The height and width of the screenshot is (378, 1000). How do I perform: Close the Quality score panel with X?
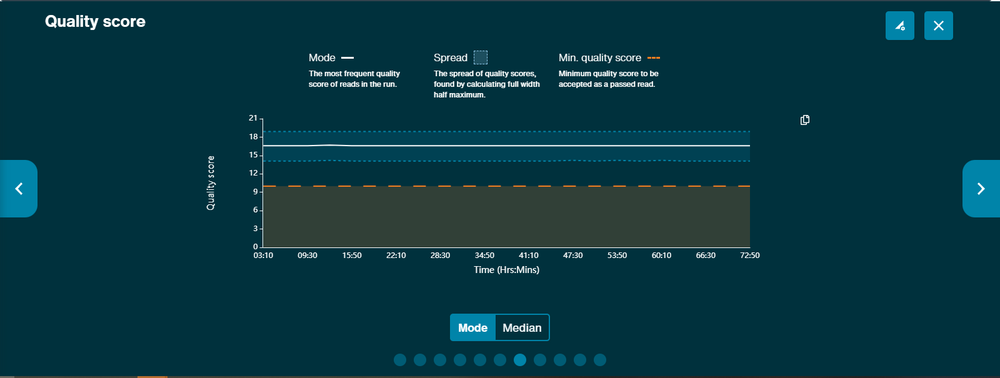point(939,25)
